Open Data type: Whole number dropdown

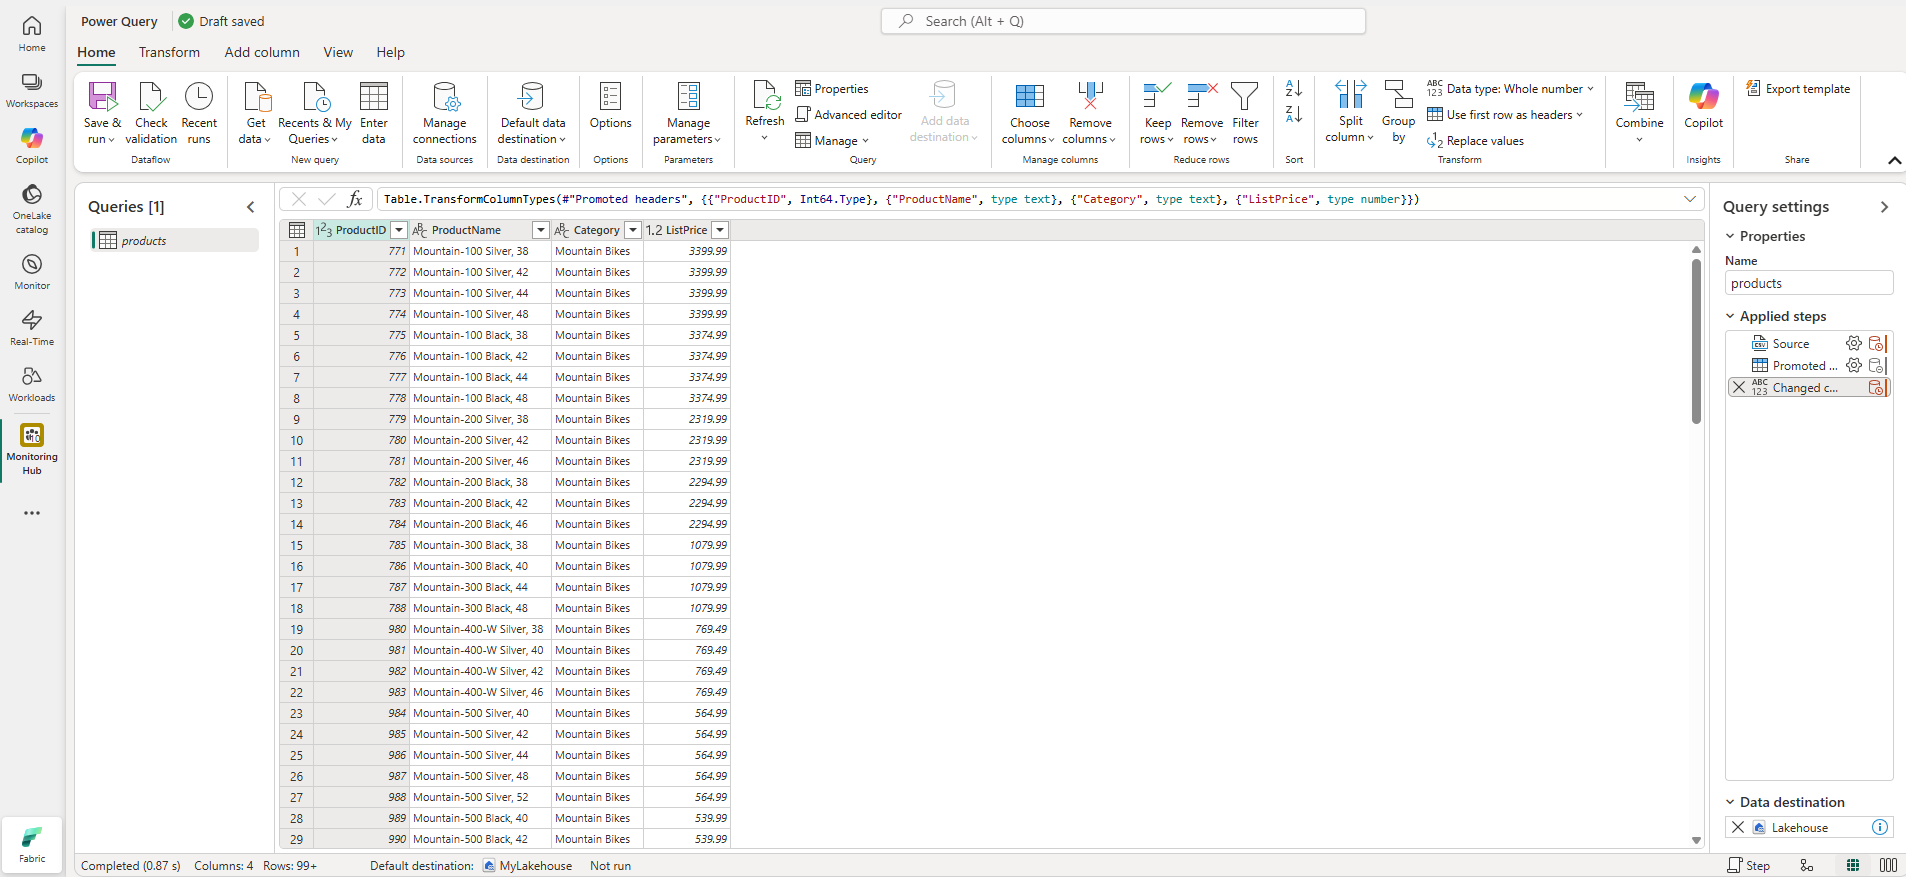click(x=1510, y=89)
